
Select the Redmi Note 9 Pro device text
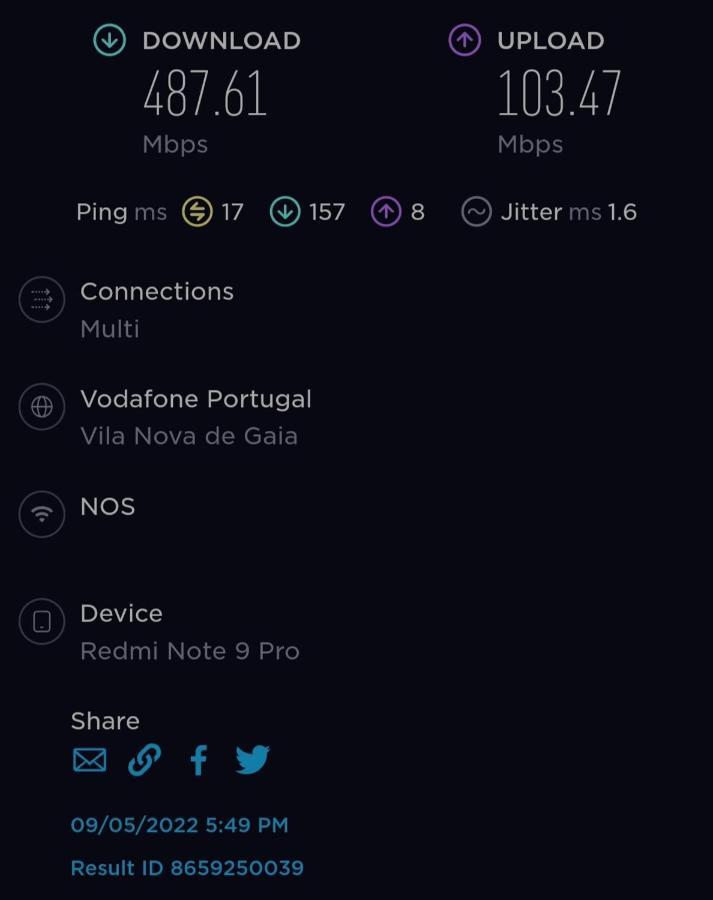(190, 651)
